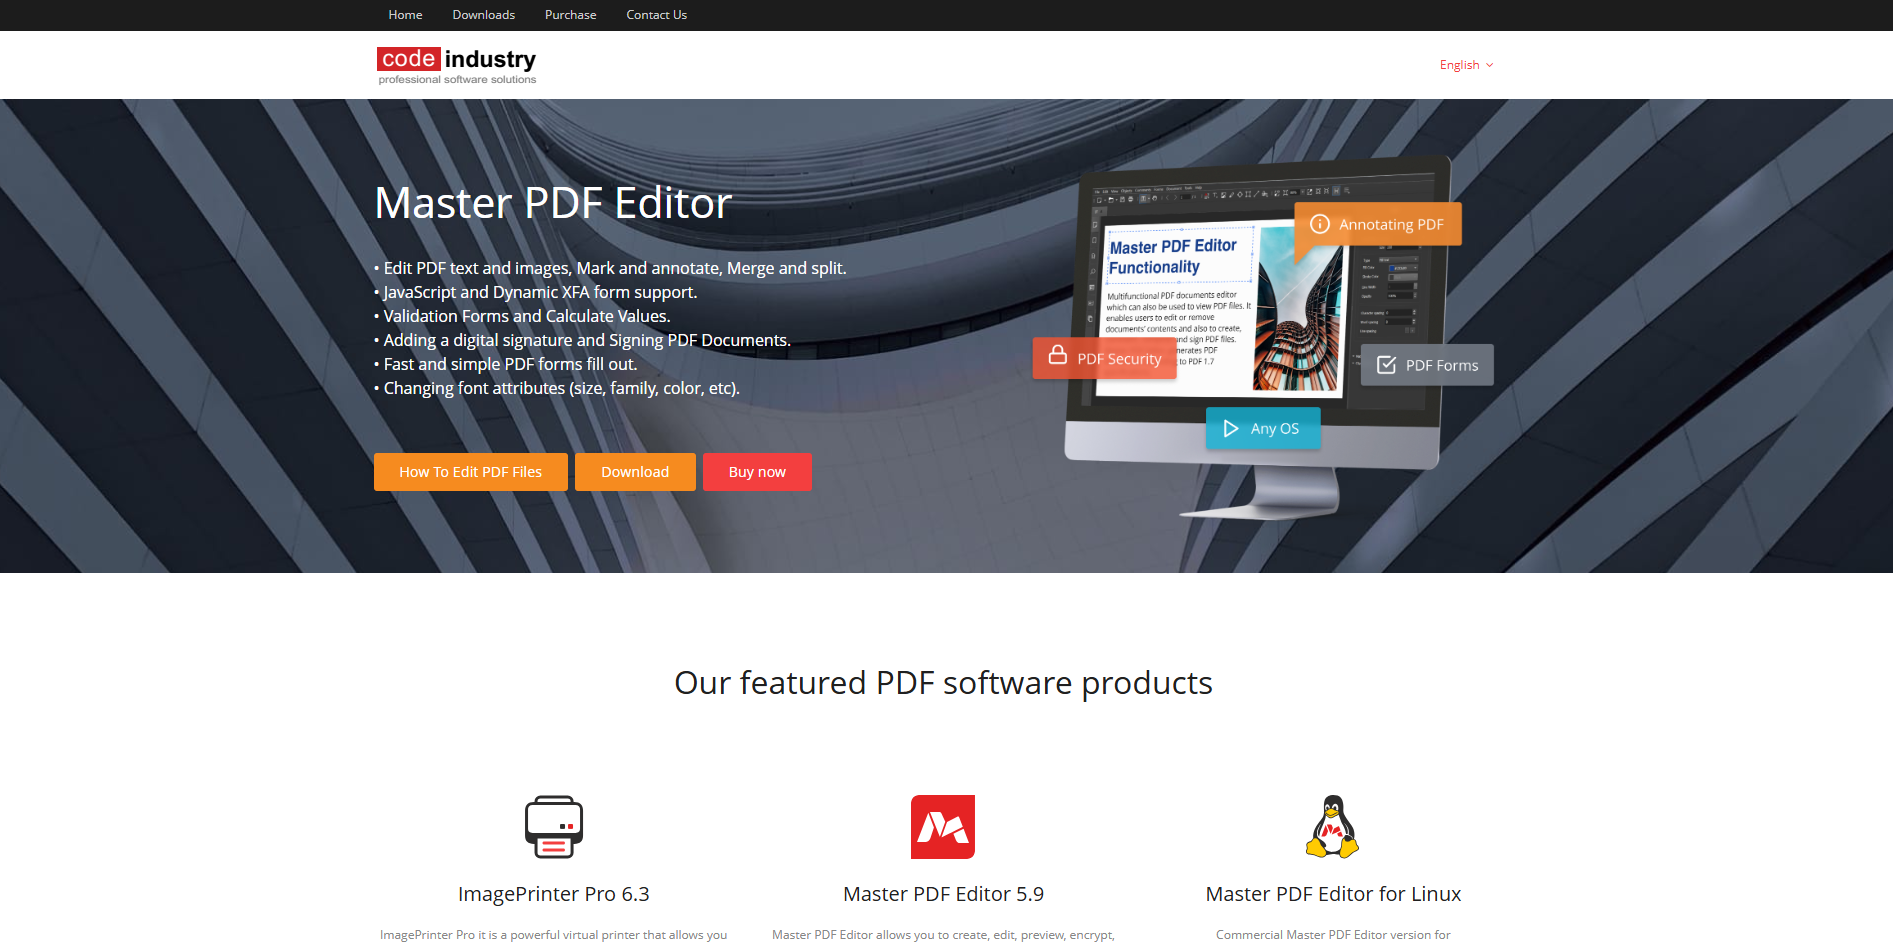Click 'Adding a digital signature' bullet line
This screenshot has height=946, width=1893.
pos(582,340)
